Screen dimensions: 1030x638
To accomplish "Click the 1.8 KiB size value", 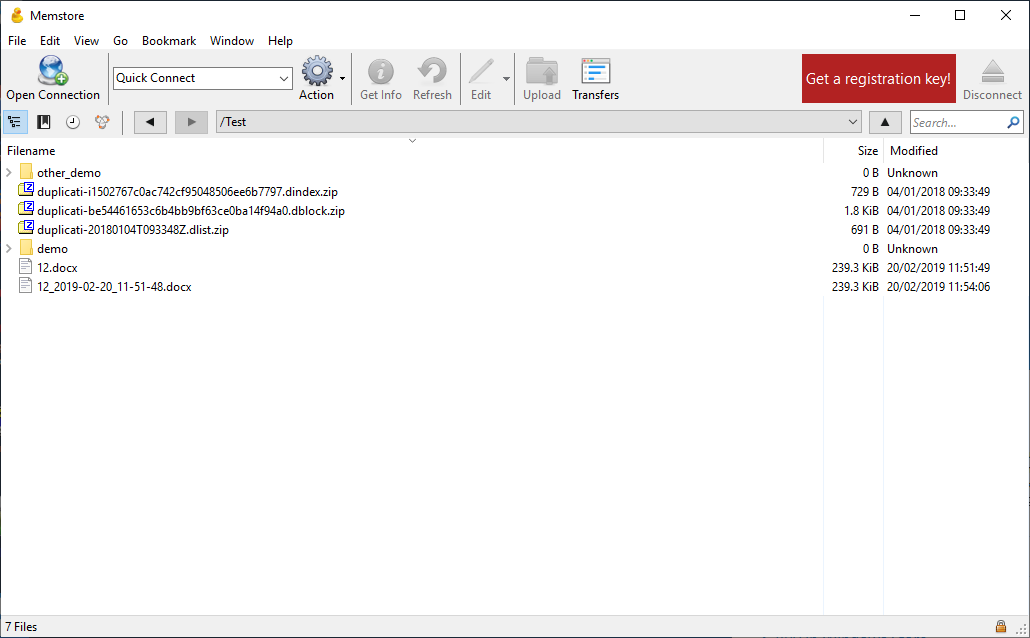I will coord(861,210).
